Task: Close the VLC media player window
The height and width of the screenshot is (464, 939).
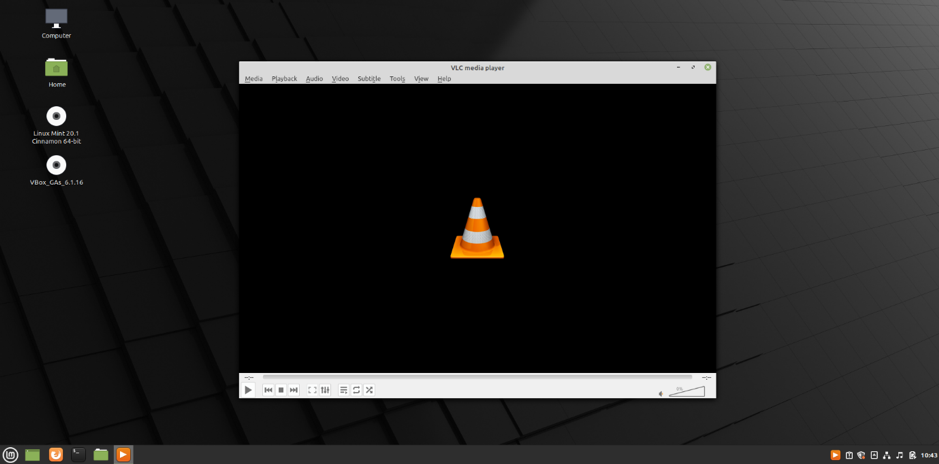Action: pyautogui.click(x=708, y=68)
